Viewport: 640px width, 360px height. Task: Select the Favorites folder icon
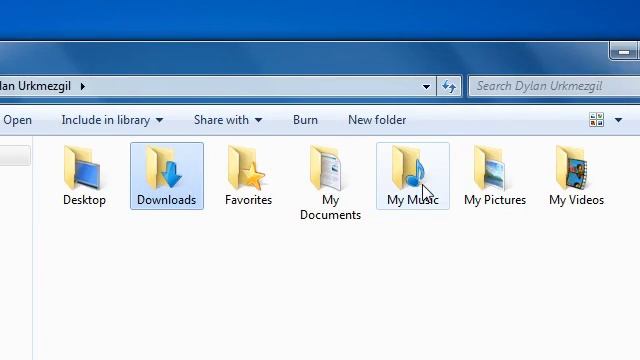point(247,168)
